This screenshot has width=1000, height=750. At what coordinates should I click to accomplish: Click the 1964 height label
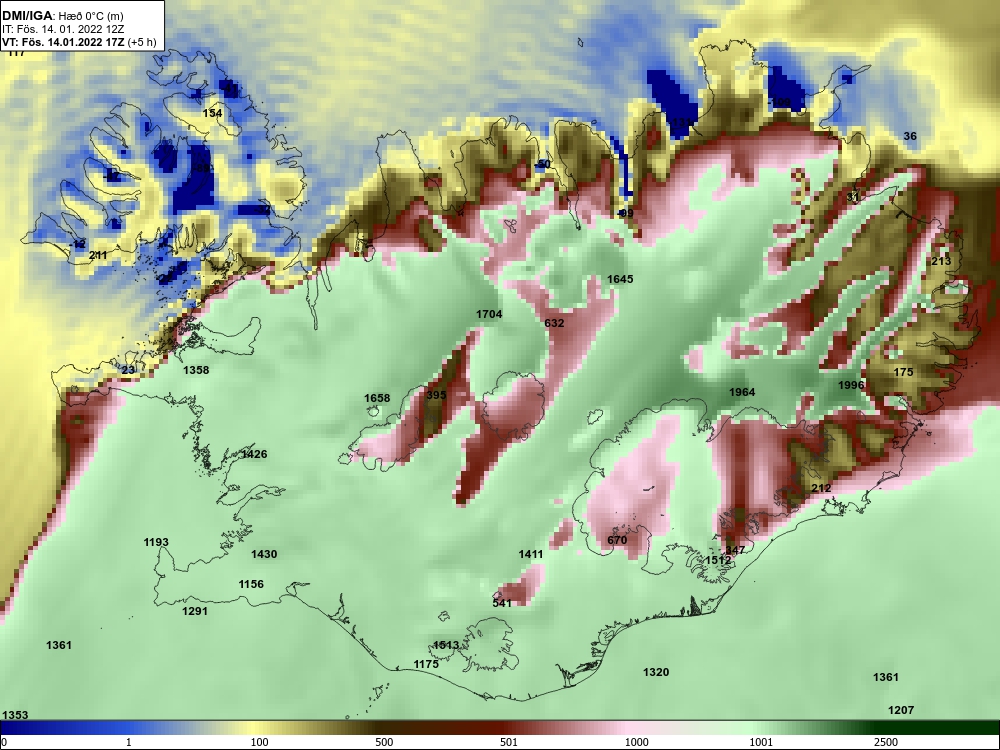click(x=742, y=392)
